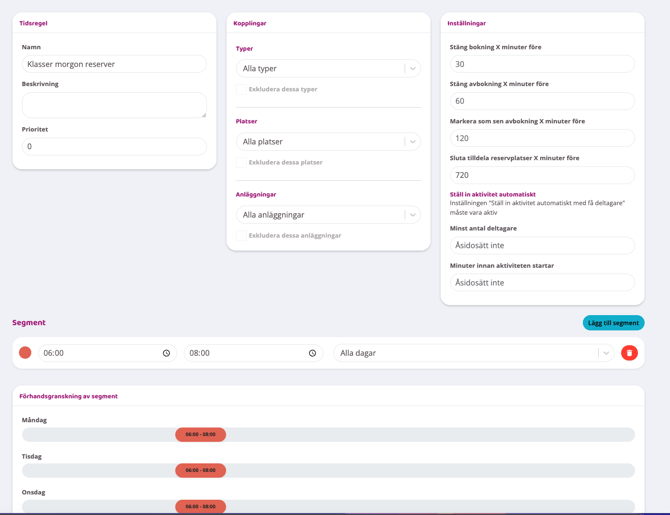This screenshot has height=515, width=670.
Task: Focus the 'Beskrivning' text area
Action: (114, 105)
